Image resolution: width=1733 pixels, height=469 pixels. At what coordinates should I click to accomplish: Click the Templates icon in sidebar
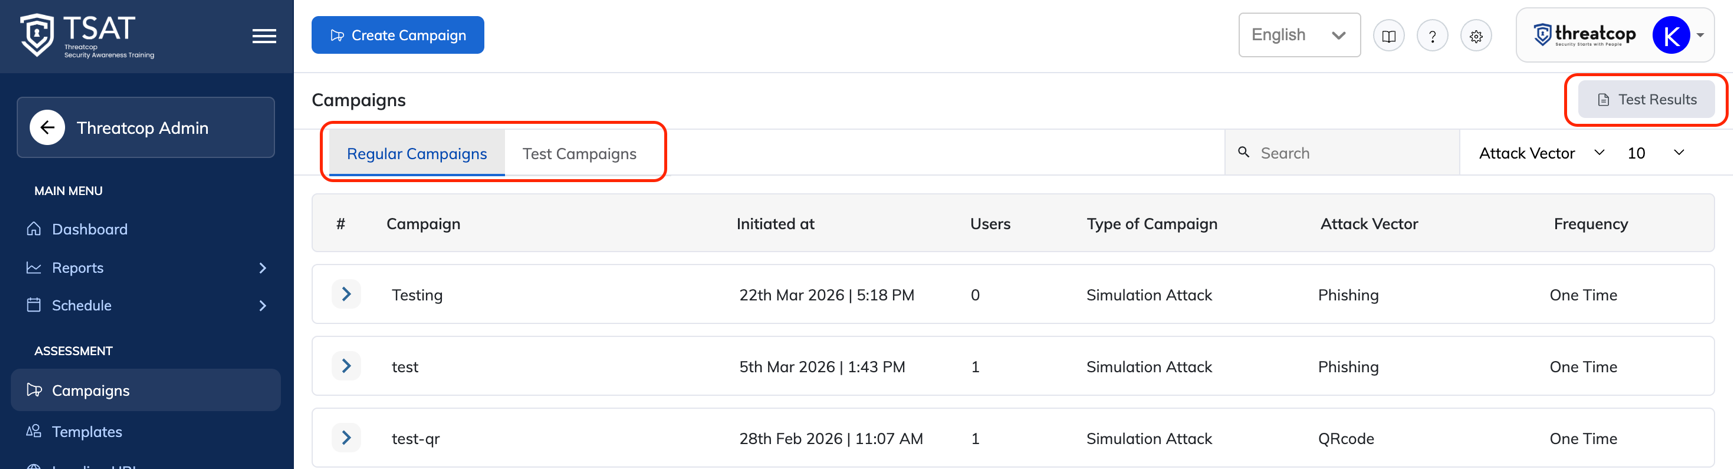[x=34, y=431]
